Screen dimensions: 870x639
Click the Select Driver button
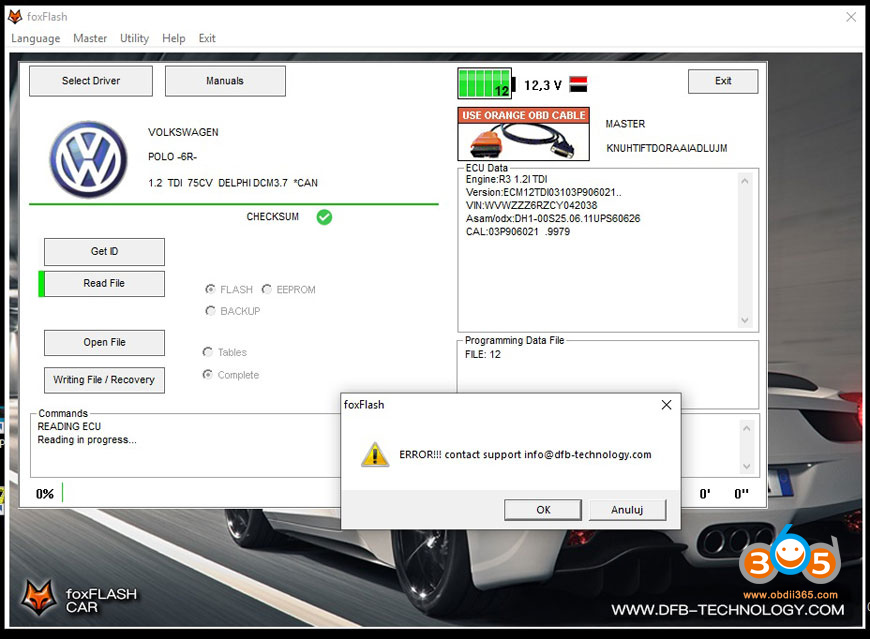[91, 81]
